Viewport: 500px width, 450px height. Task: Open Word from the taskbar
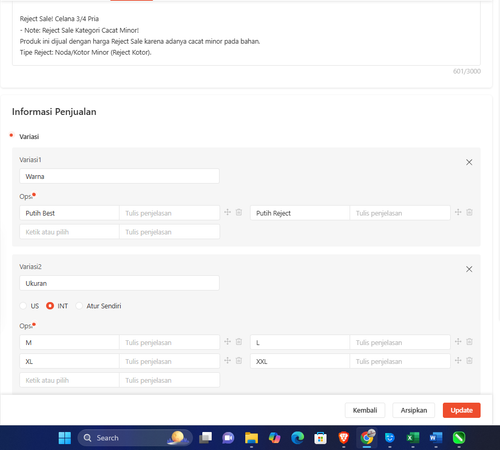(x=436, y=438)
